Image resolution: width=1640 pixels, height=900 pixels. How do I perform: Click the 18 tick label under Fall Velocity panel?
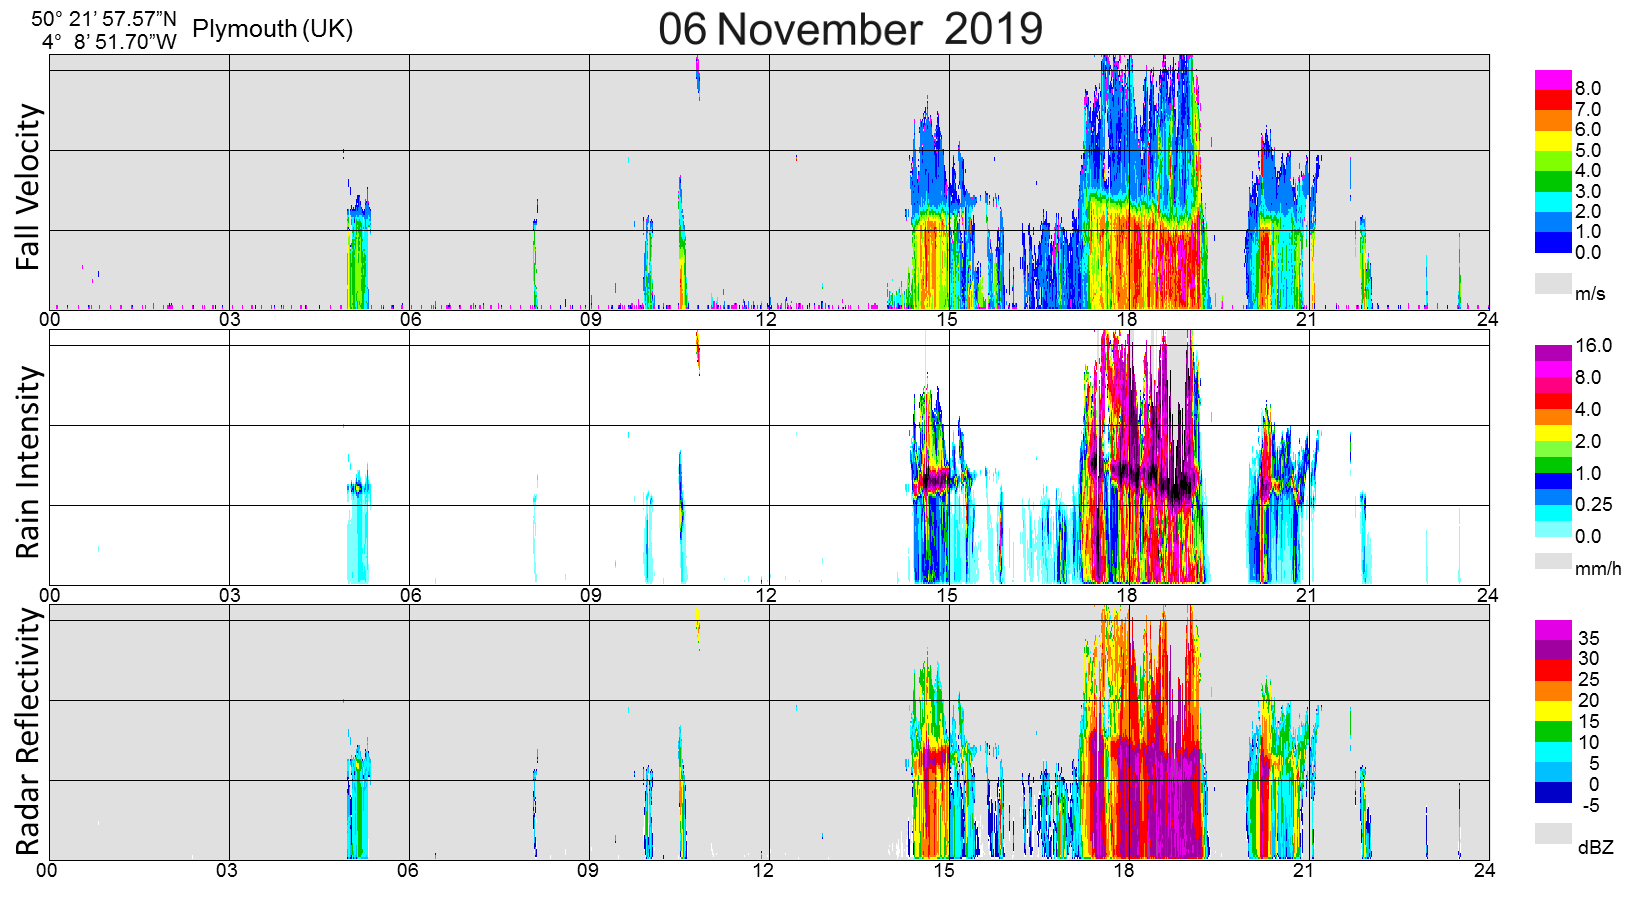[1127, 319]
